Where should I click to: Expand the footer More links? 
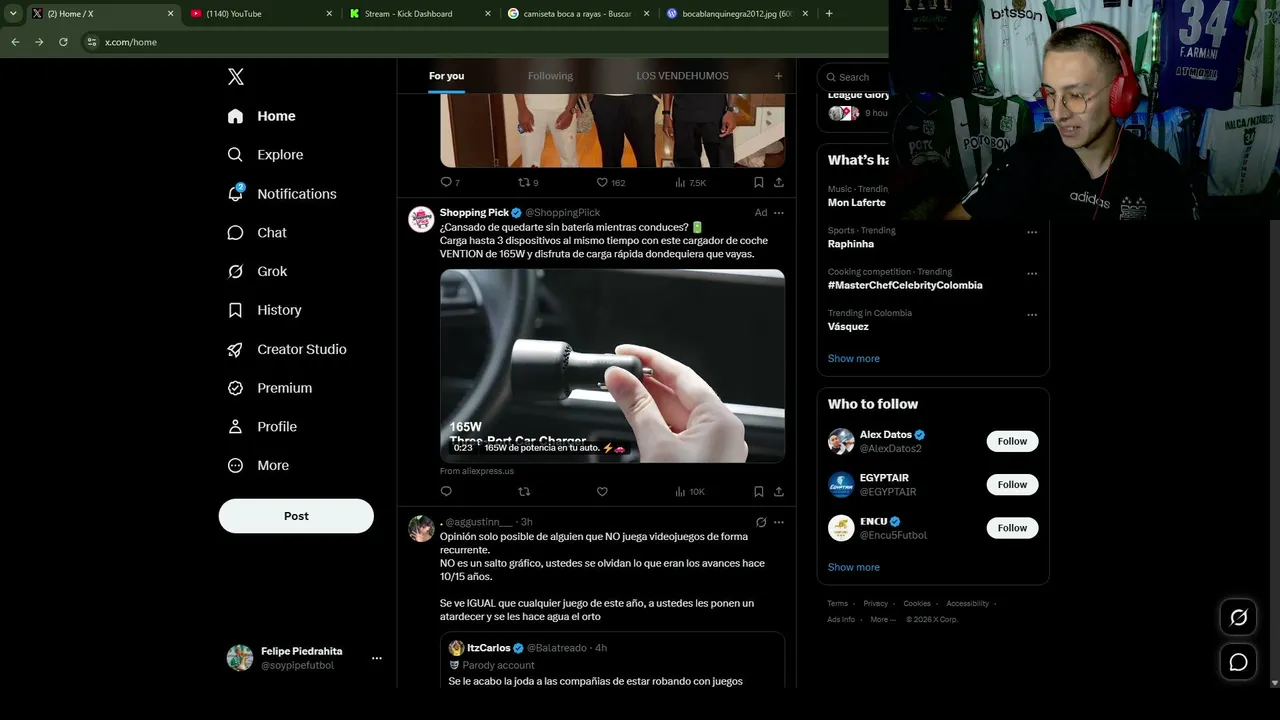[x=883, y=619]
